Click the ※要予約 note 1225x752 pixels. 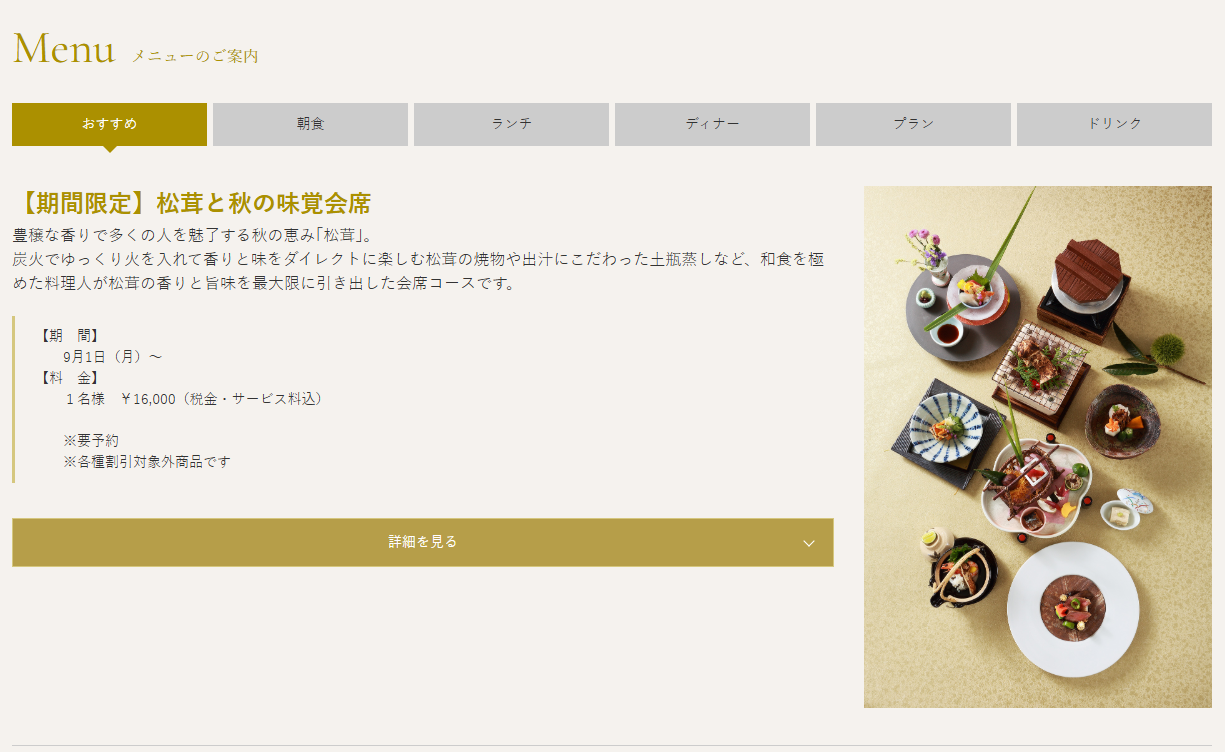point(91,440)
